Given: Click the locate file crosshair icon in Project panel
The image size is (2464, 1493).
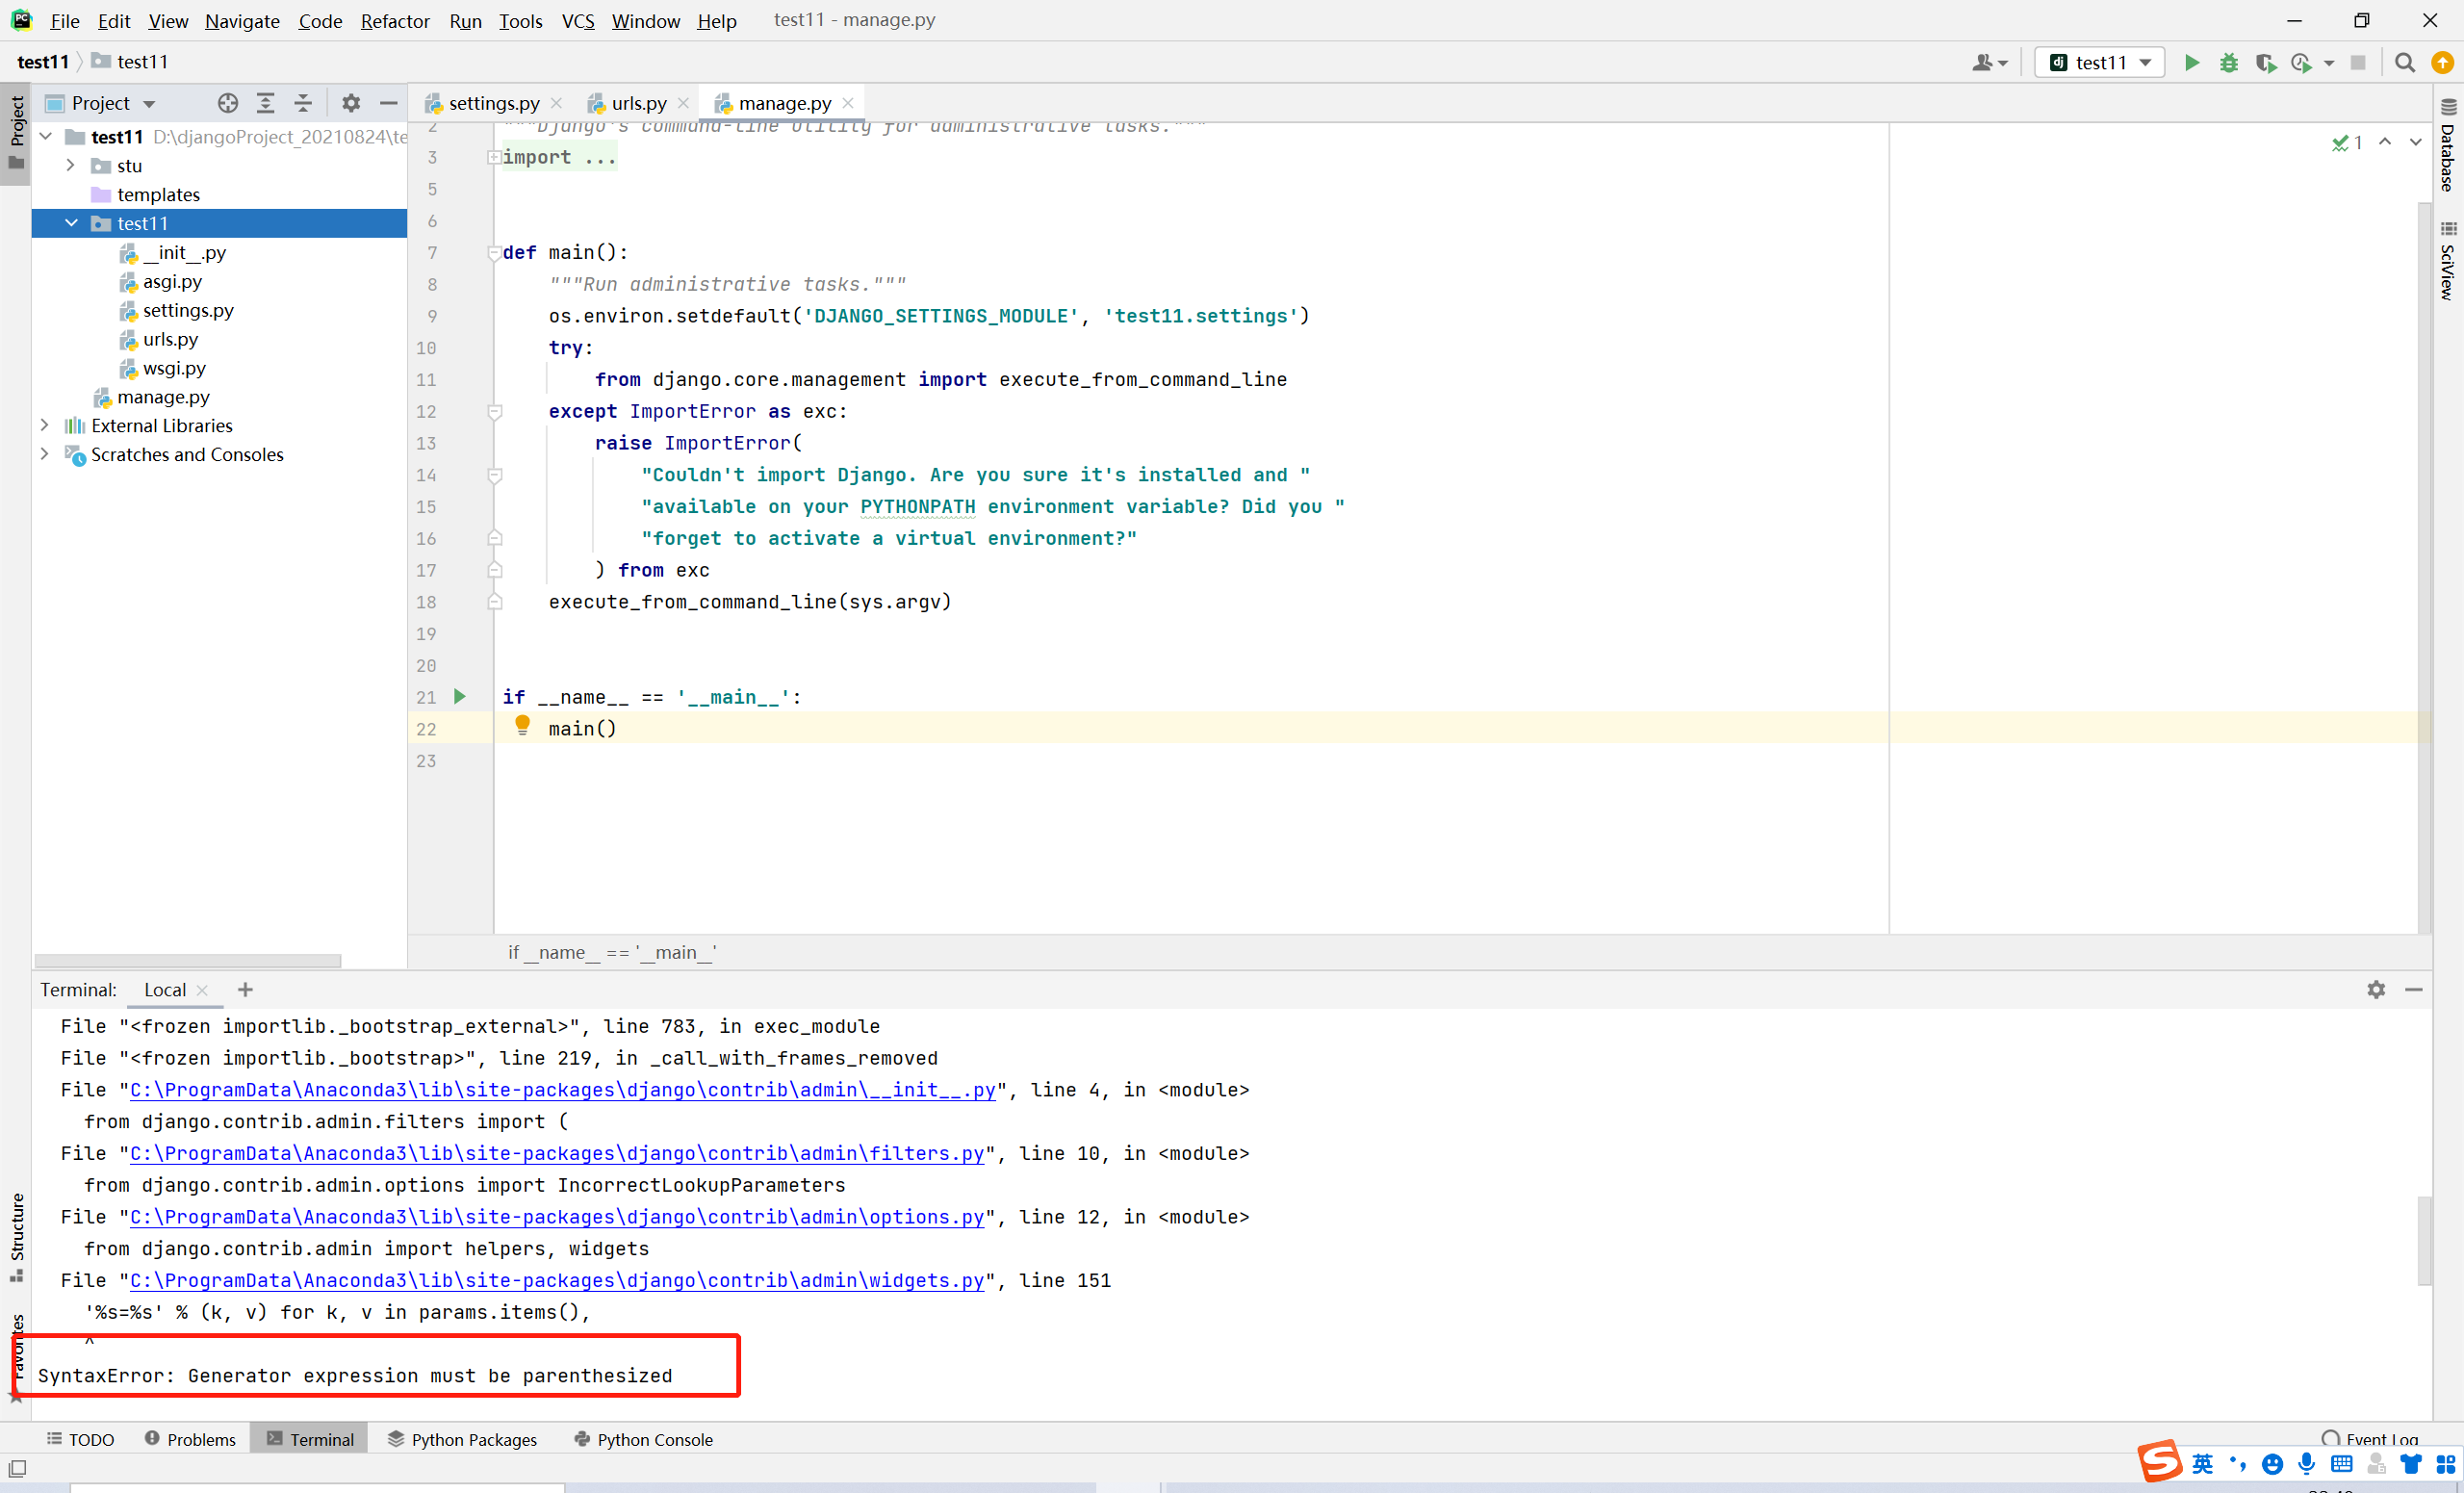Looking at the screenshot, I should (x=228, y=103).
